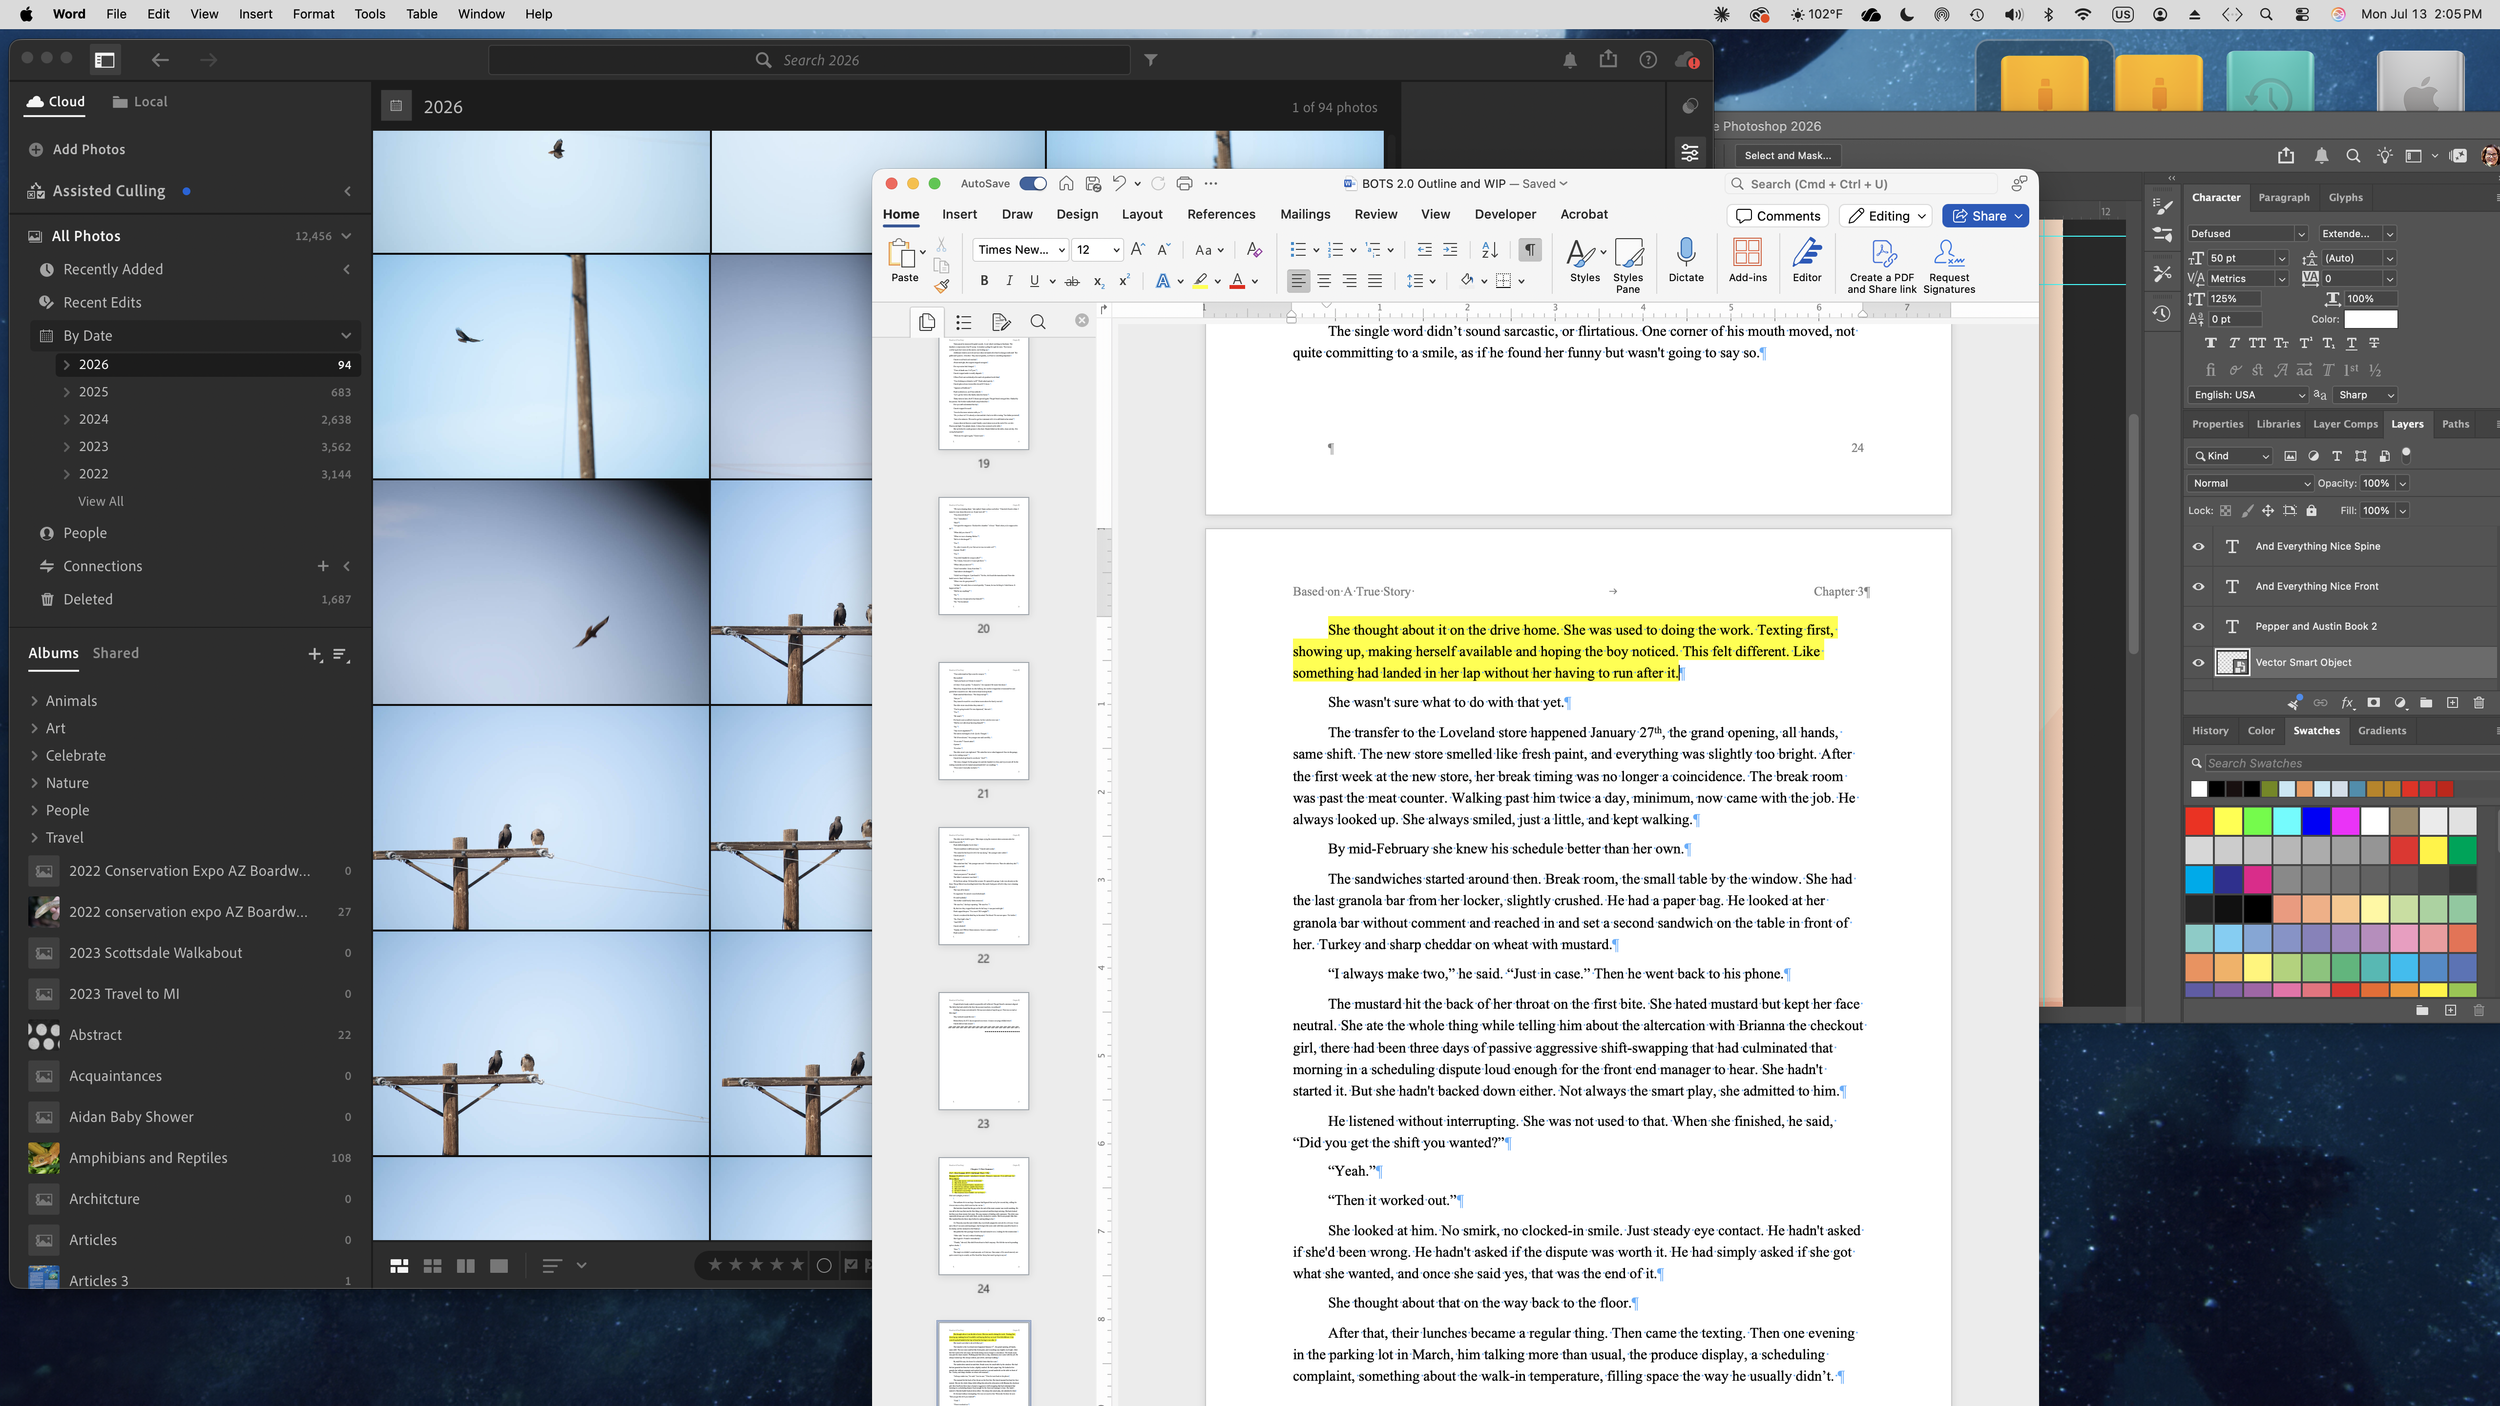Close the Word navigation pane
The width and height of the screenshot is (2500, 1406).
(x=1081, y=321)
